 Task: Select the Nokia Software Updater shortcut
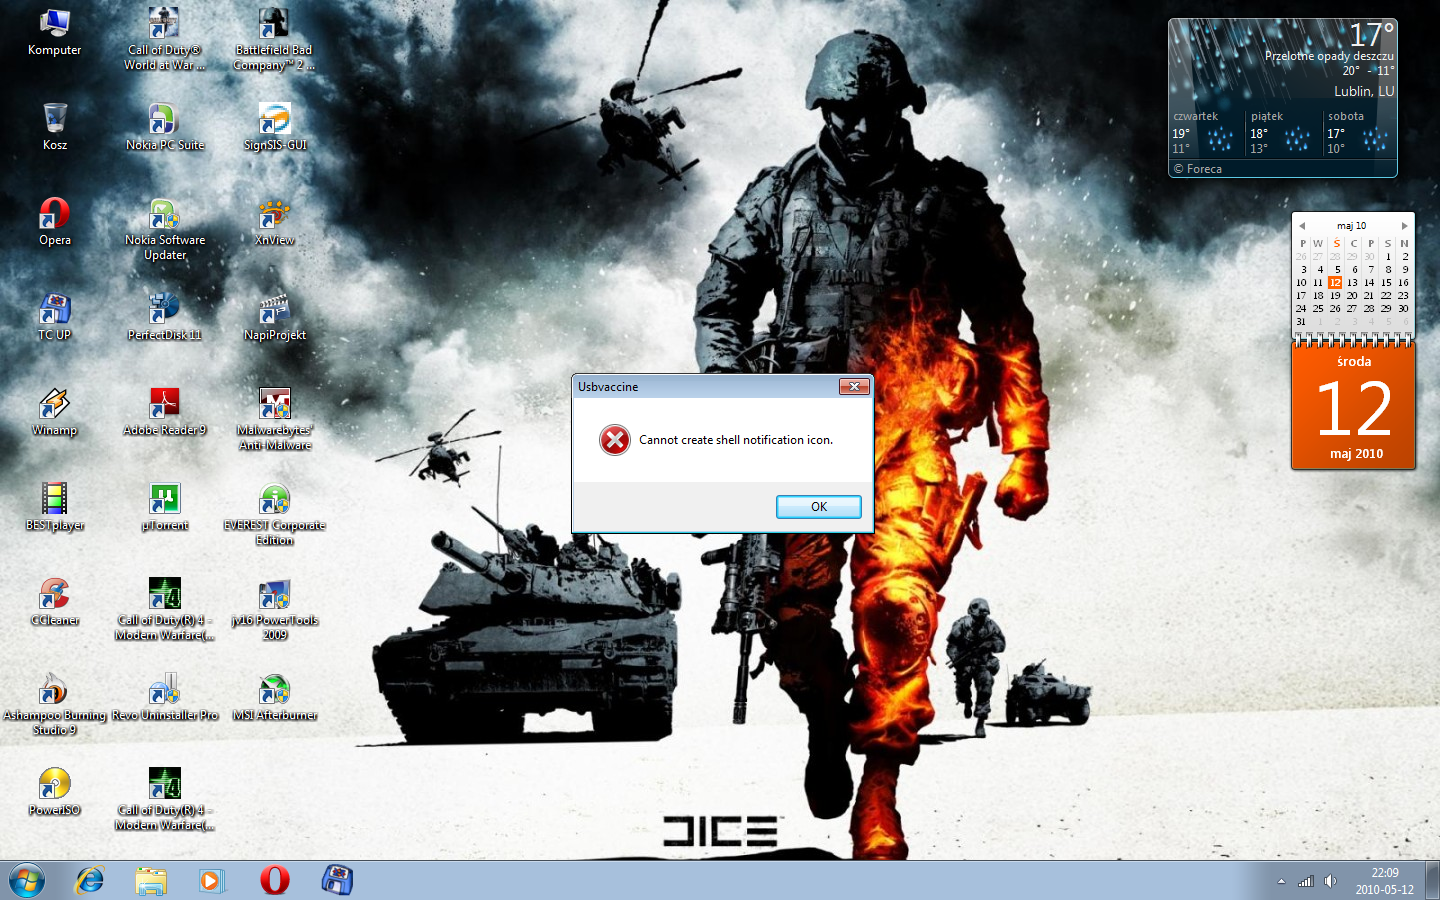tap(165, 230)
